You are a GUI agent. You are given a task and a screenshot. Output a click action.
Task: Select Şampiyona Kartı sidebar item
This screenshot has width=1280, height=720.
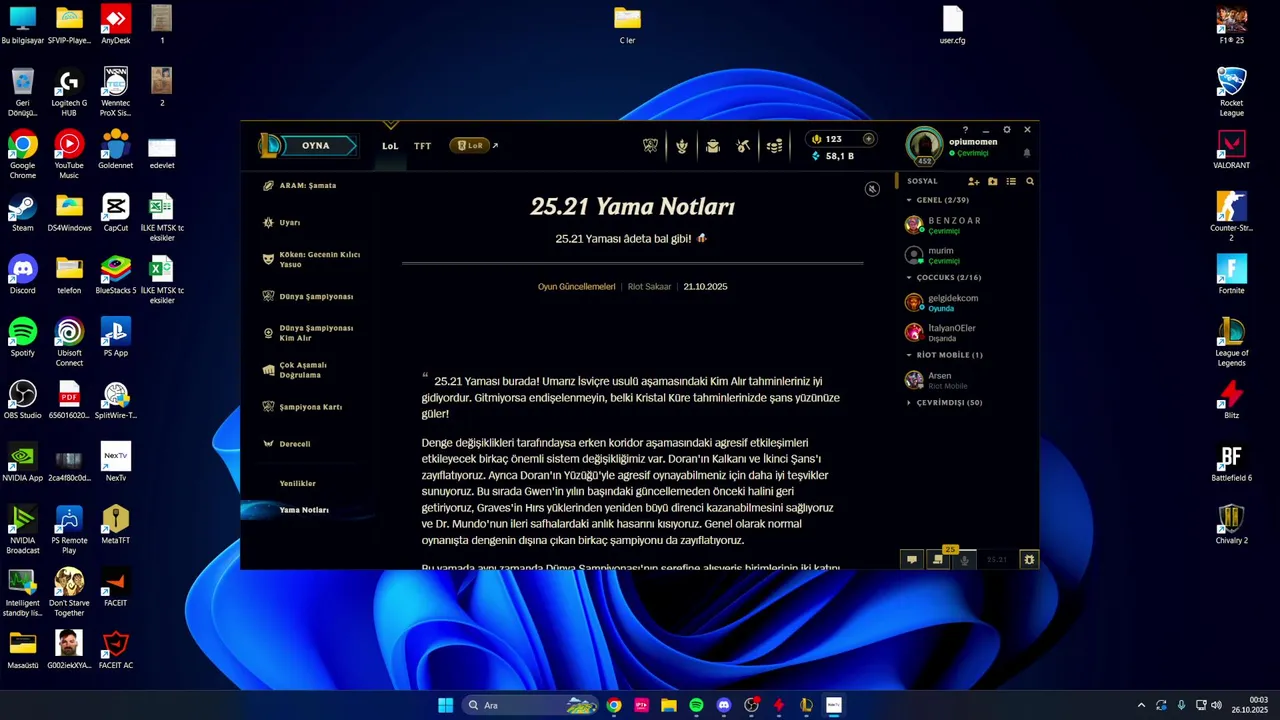(x=310, y=407)
